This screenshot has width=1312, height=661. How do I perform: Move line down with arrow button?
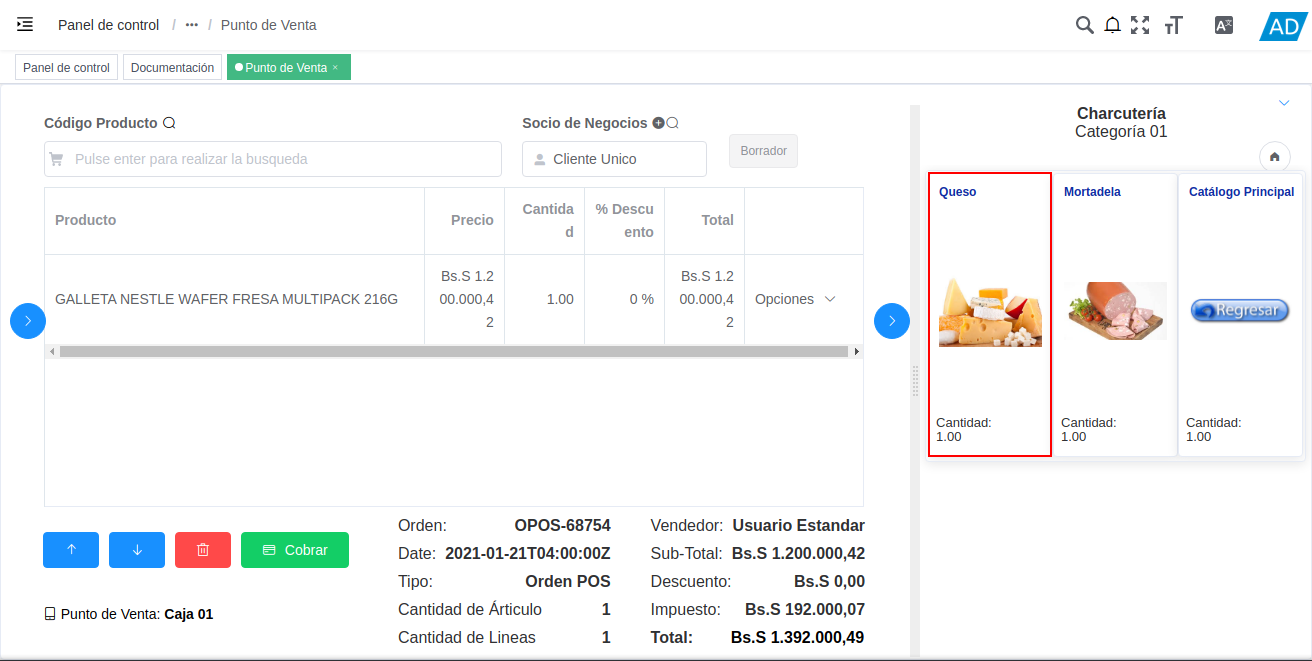click(x=137, y=550)
